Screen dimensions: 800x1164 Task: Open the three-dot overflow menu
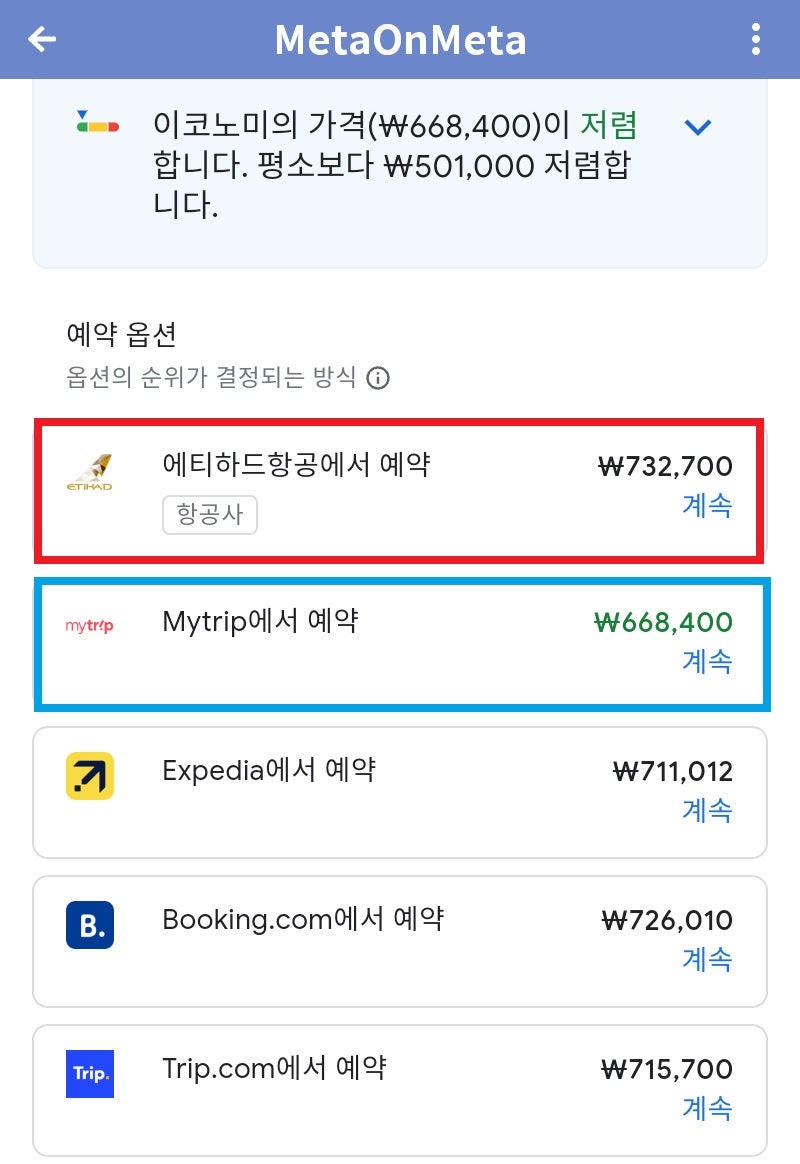(755, 39)
